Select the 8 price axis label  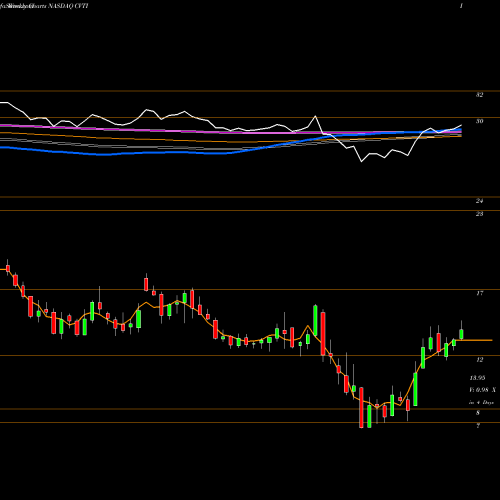pos(478,413)
